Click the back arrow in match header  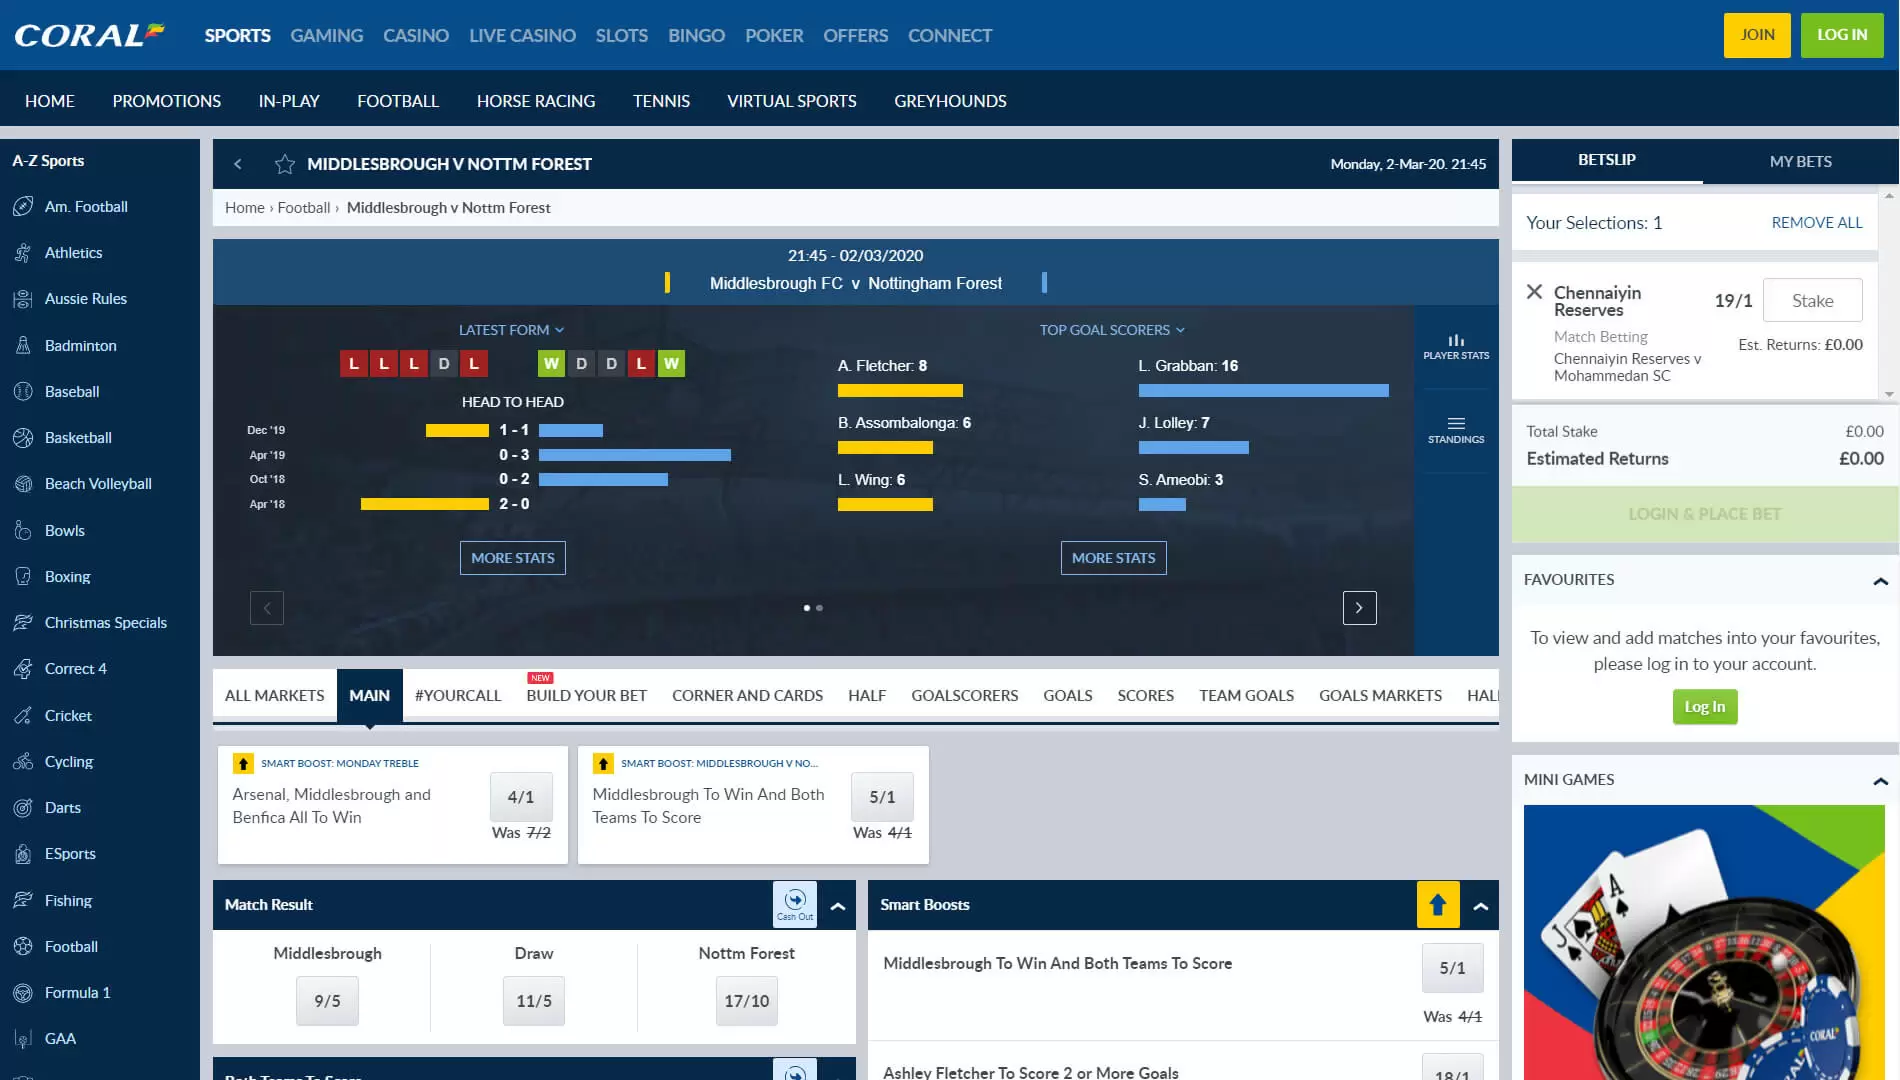[238, 164]
